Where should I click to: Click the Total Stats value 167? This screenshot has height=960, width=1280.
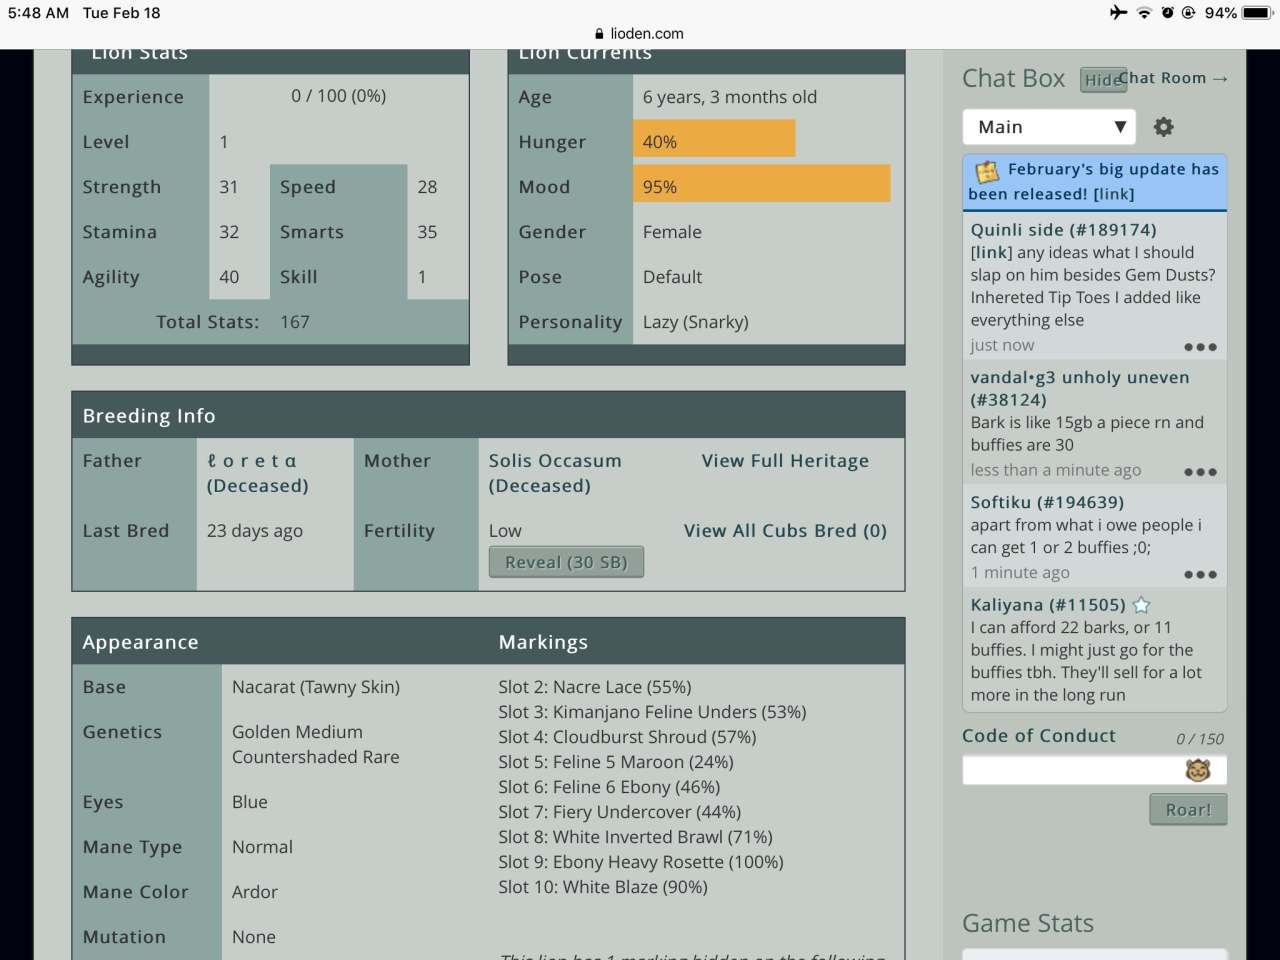click(295, 322)
